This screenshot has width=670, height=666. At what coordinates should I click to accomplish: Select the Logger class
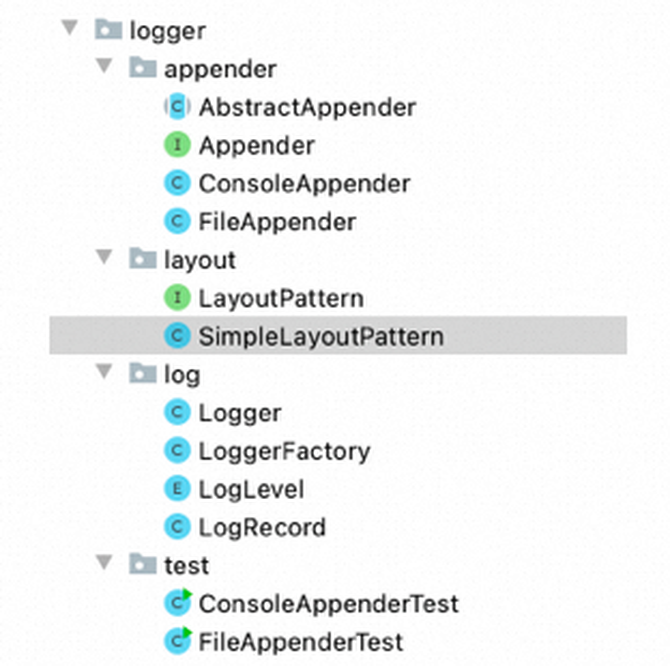240,413
